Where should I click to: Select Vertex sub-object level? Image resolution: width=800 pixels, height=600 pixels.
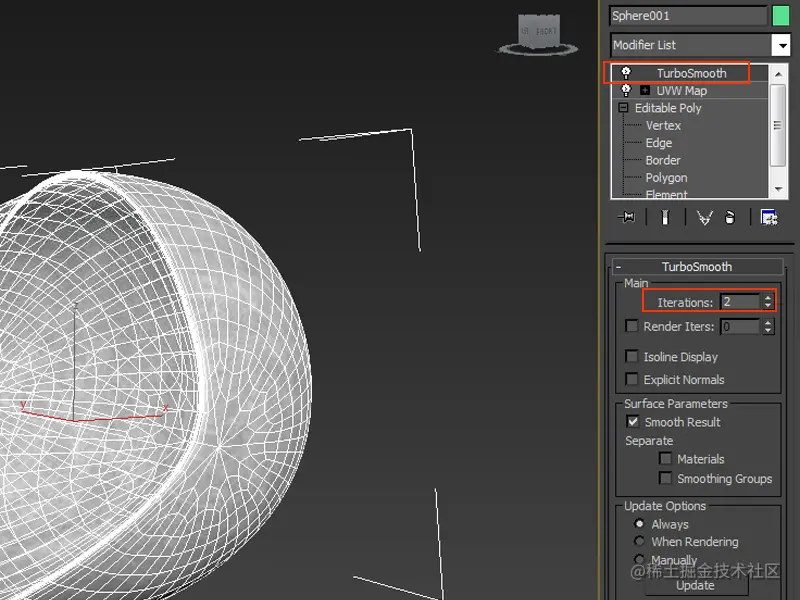tap(663, 126)
